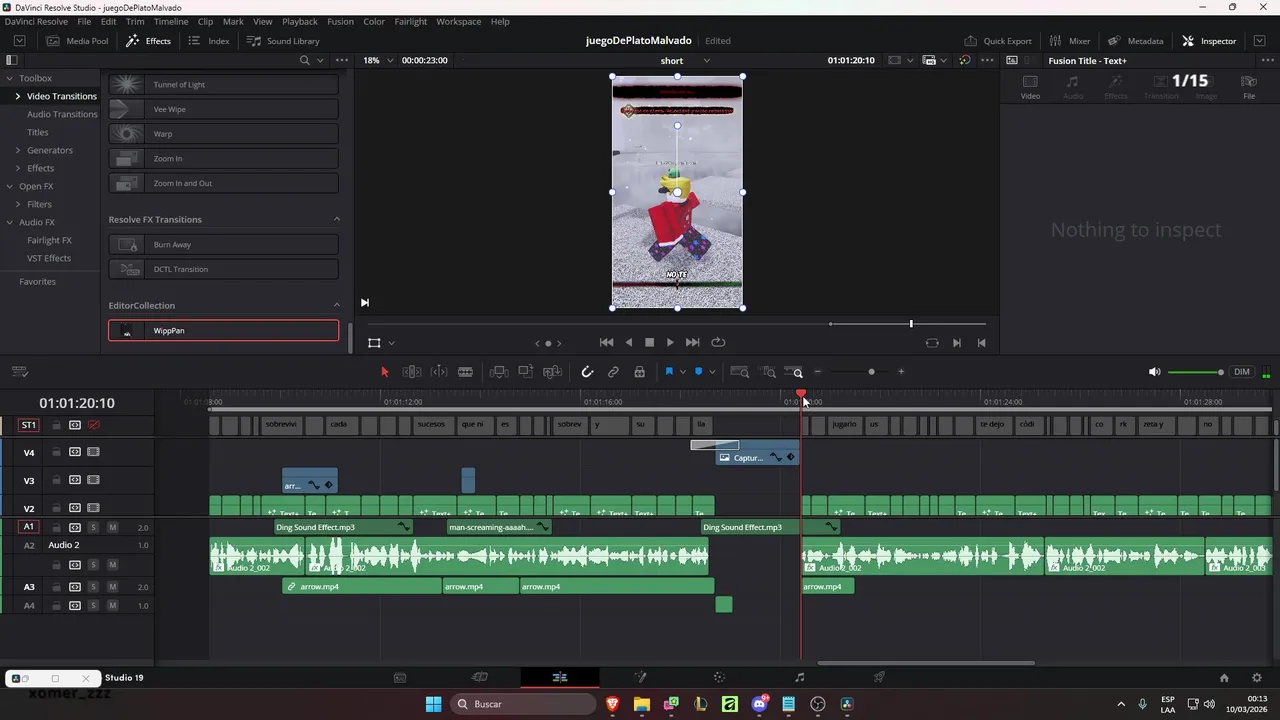Click the Insert Clip icon
The image size is (1280, 720).
499,372
